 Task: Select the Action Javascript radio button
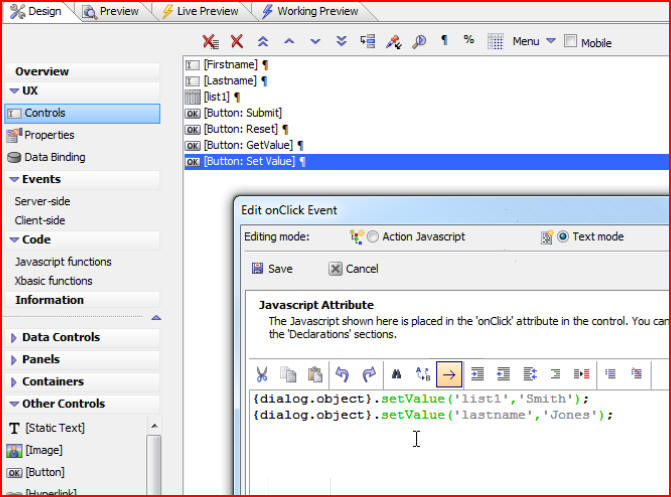pos(373,236)
